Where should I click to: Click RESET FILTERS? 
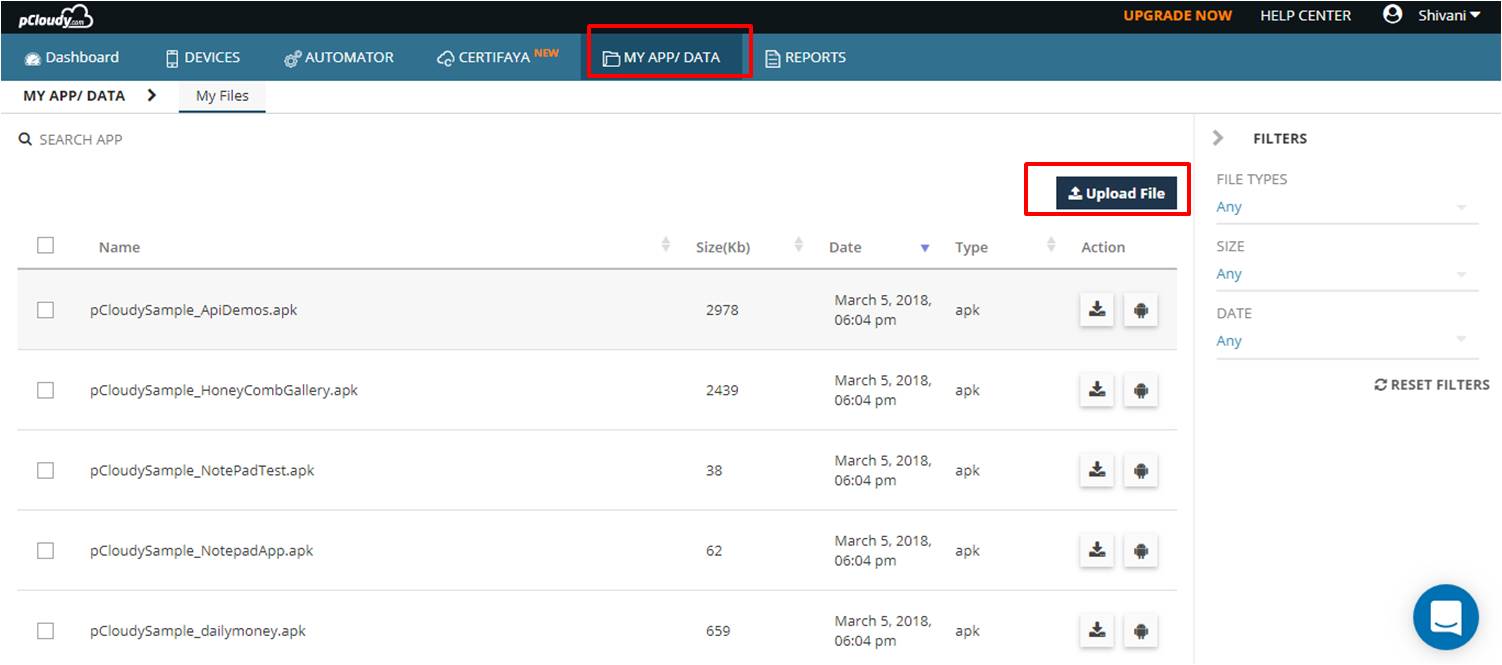tap(1432, 384)
